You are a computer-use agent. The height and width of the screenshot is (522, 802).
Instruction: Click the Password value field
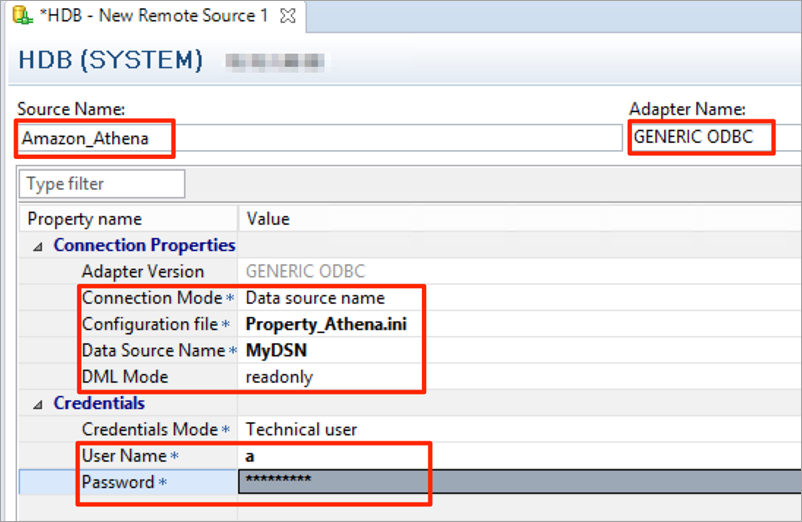click(520, 482)
